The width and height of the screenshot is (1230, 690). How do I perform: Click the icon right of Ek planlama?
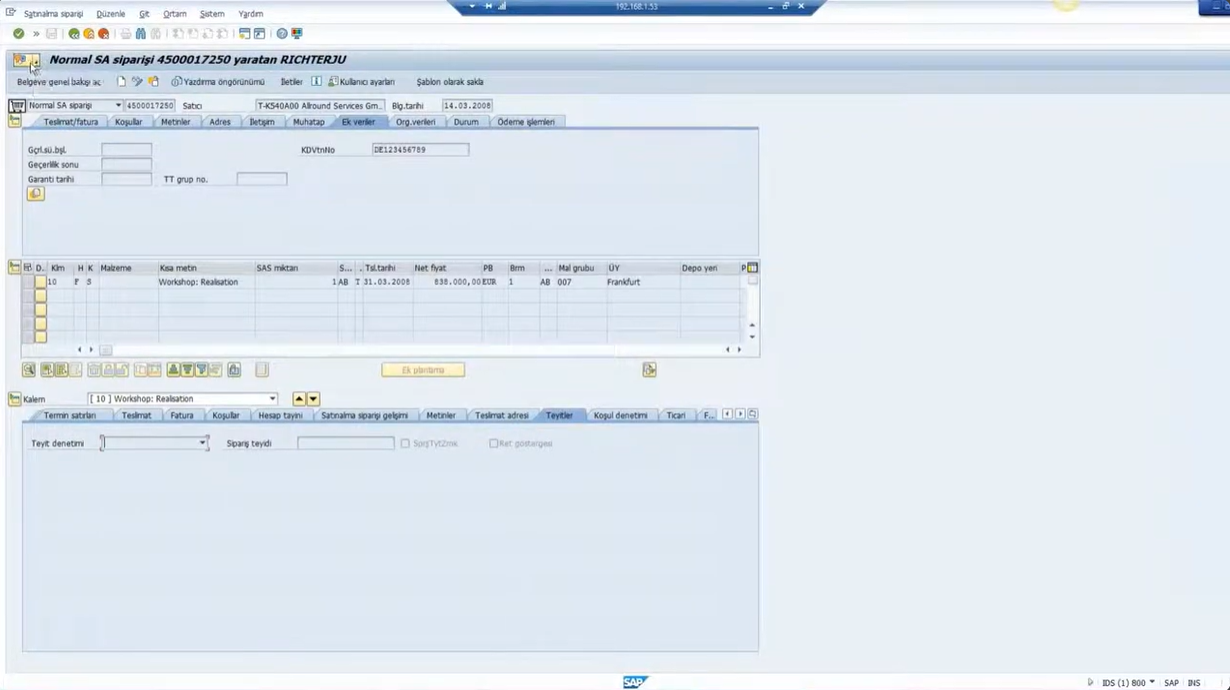coord(649,370)
